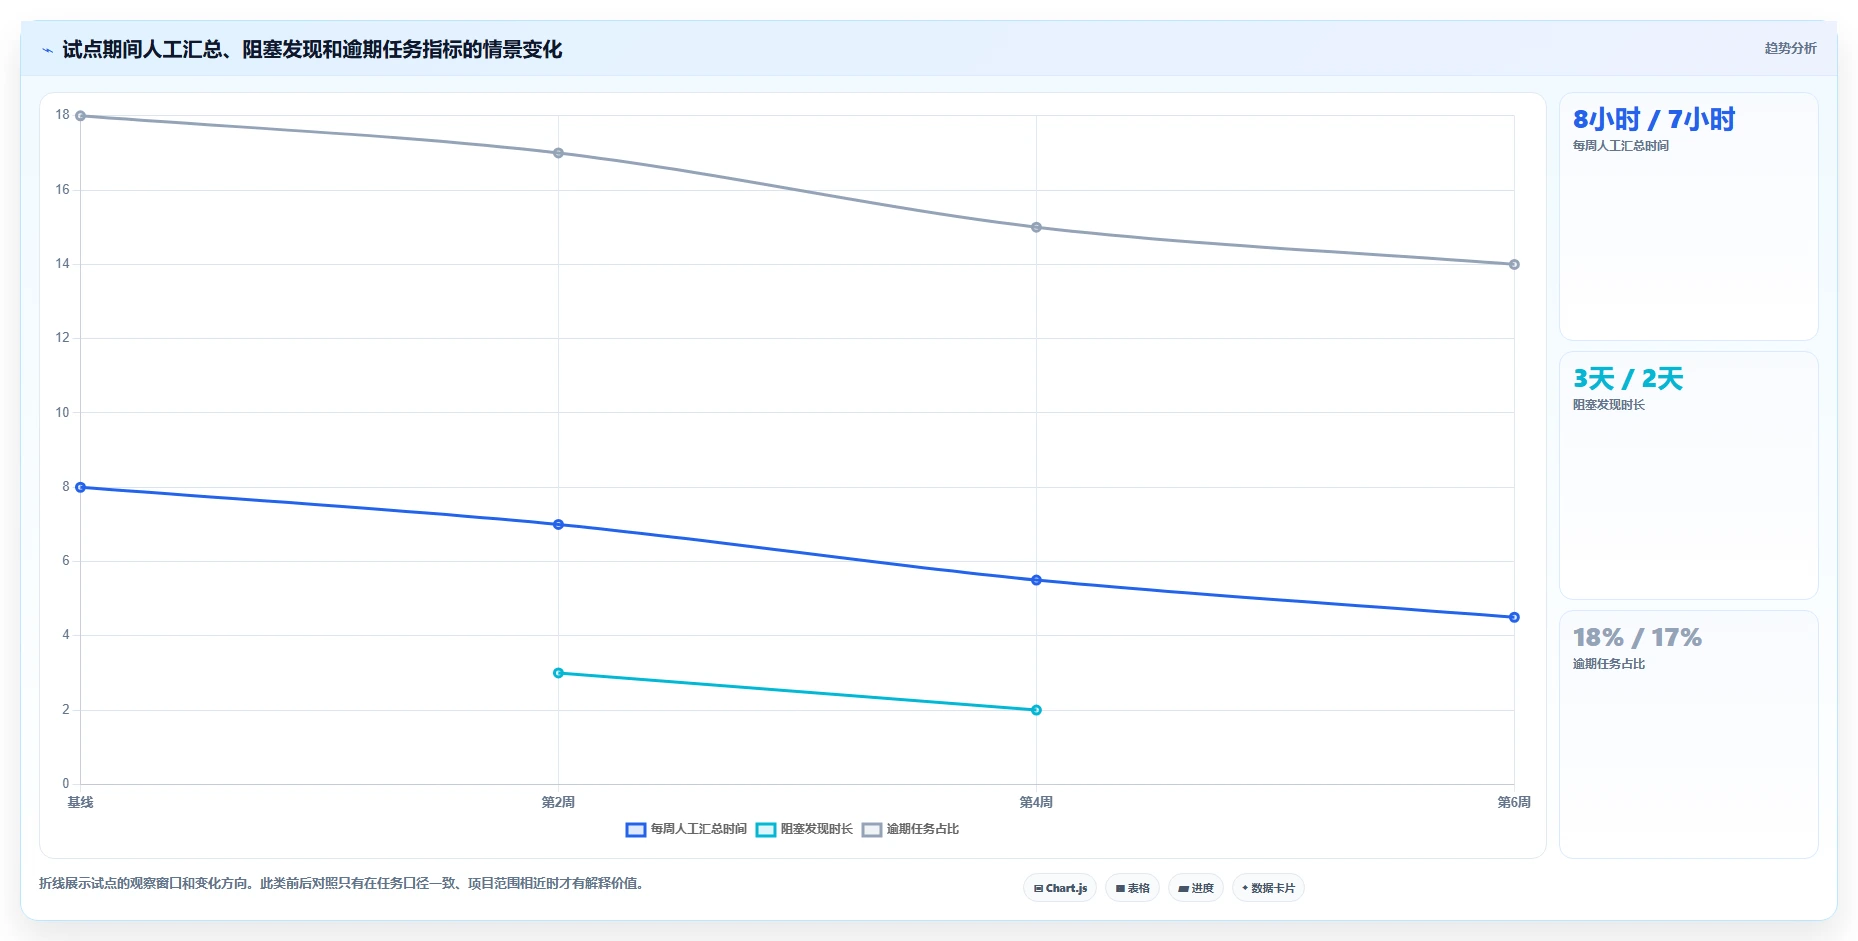Viewport: 1858px width, 941px height.
Task: Click the 每周人工汇总时间 caption in the side card
Action: coord(1621,146)
